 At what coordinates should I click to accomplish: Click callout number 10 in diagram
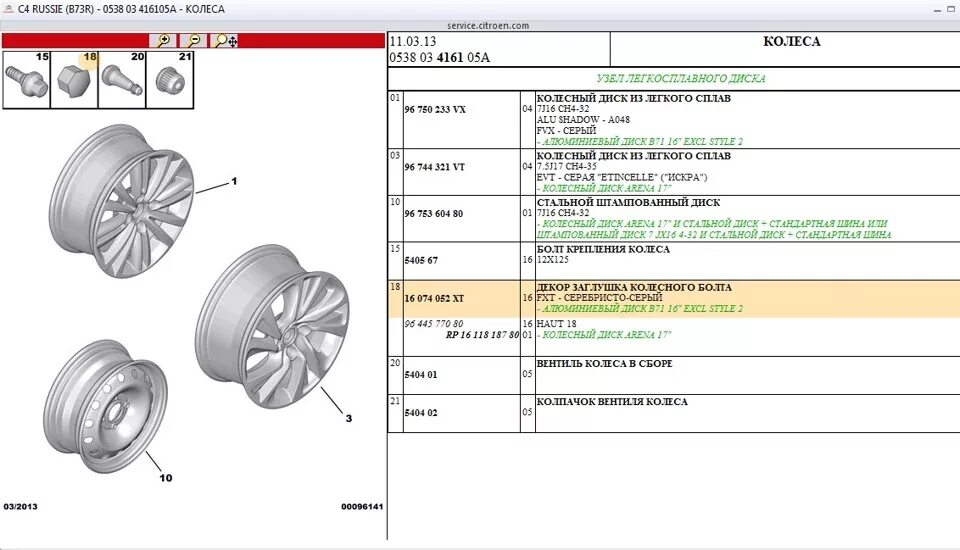pos(166,478)
